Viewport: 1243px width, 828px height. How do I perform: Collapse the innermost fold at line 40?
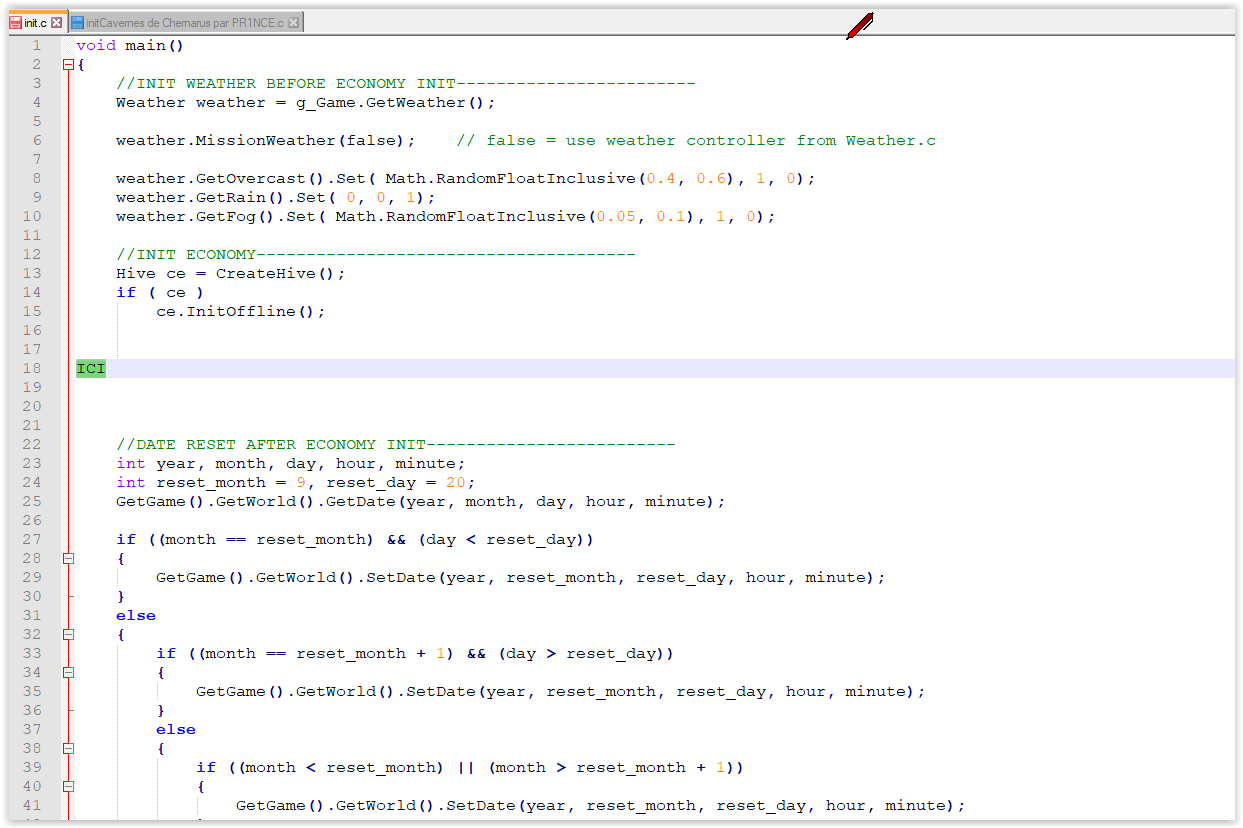point(67,786)
